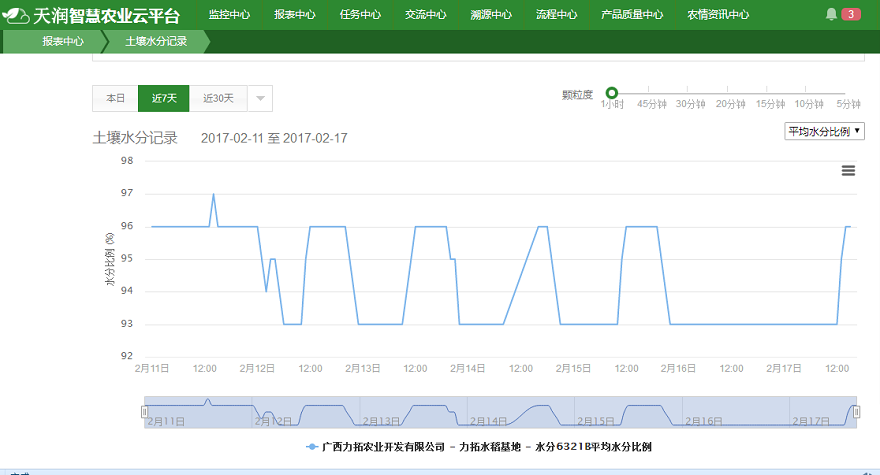
Task: Open the 平均水分比例 dropdown
Action: 824,131
